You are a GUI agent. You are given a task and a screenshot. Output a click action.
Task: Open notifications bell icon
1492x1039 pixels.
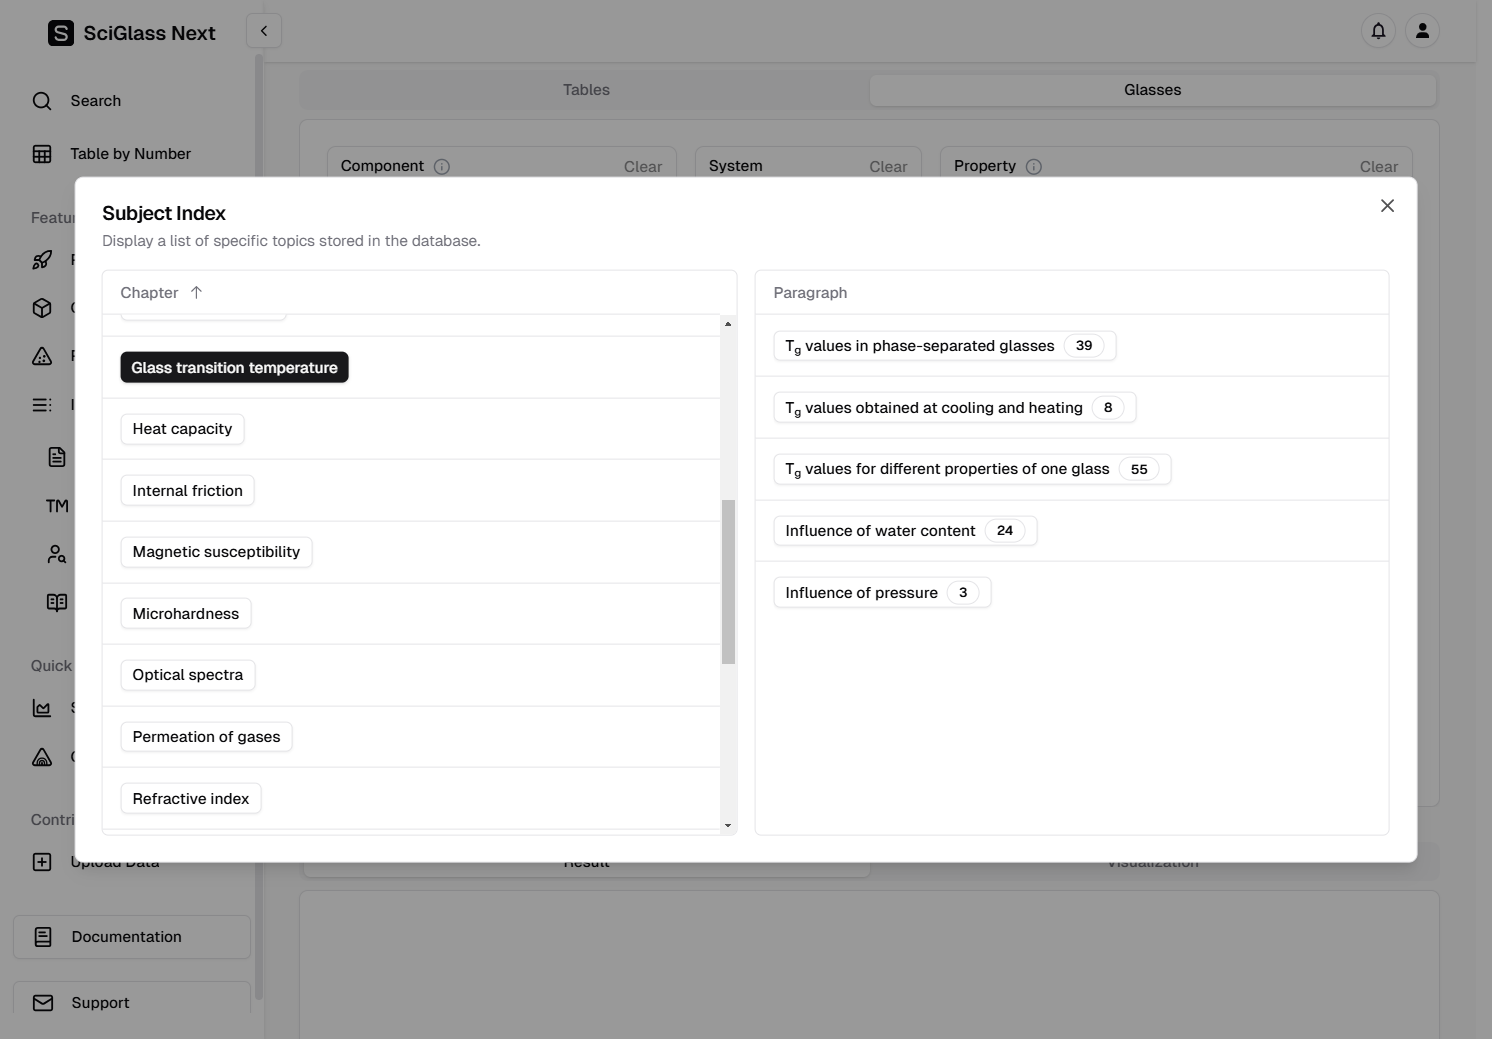tap(1378, 31)
